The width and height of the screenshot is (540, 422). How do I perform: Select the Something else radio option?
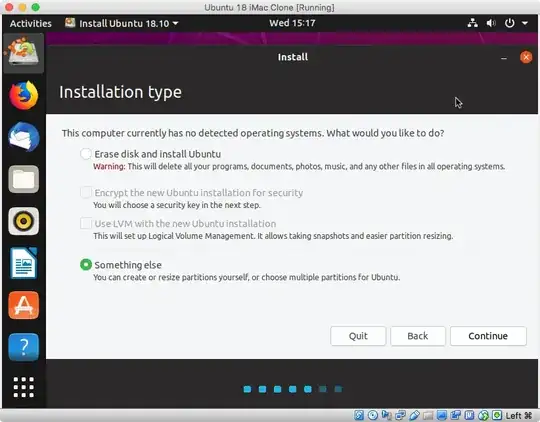click(x=86, y=265)
